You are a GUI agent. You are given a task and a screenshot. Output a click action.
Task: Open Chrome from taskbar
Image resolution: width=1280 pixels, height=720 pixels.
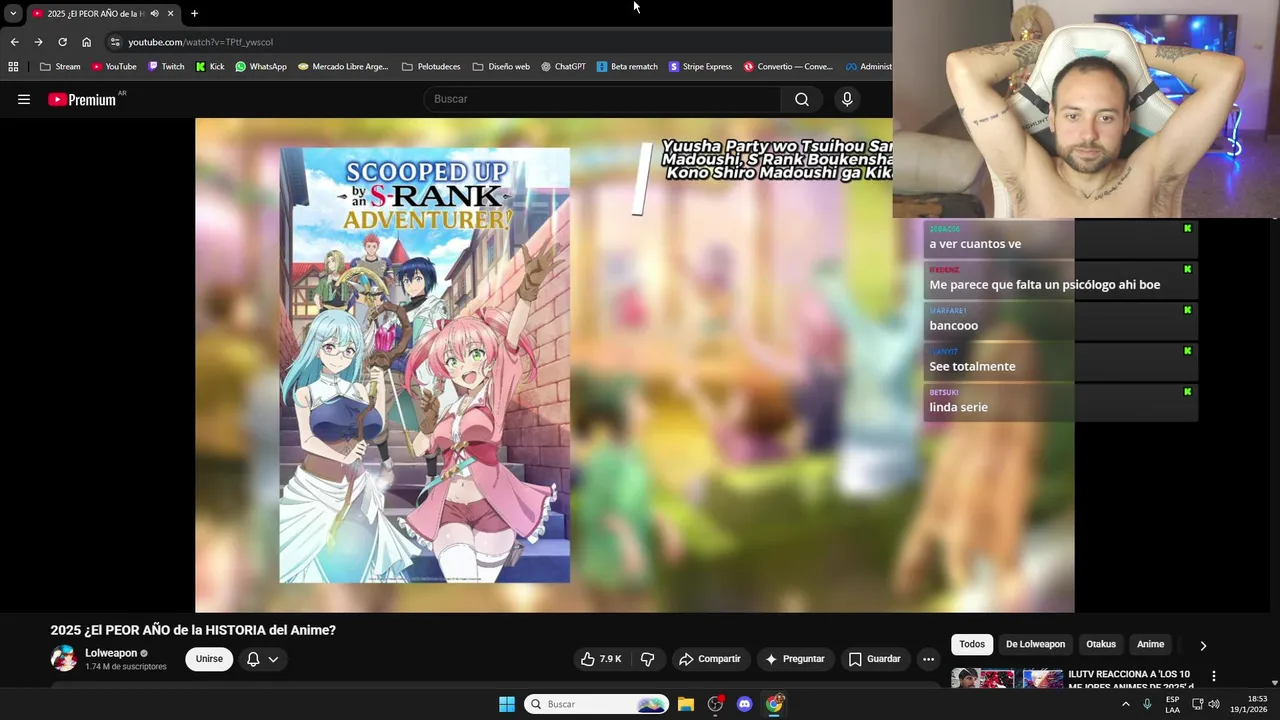(x=774, y=704)
